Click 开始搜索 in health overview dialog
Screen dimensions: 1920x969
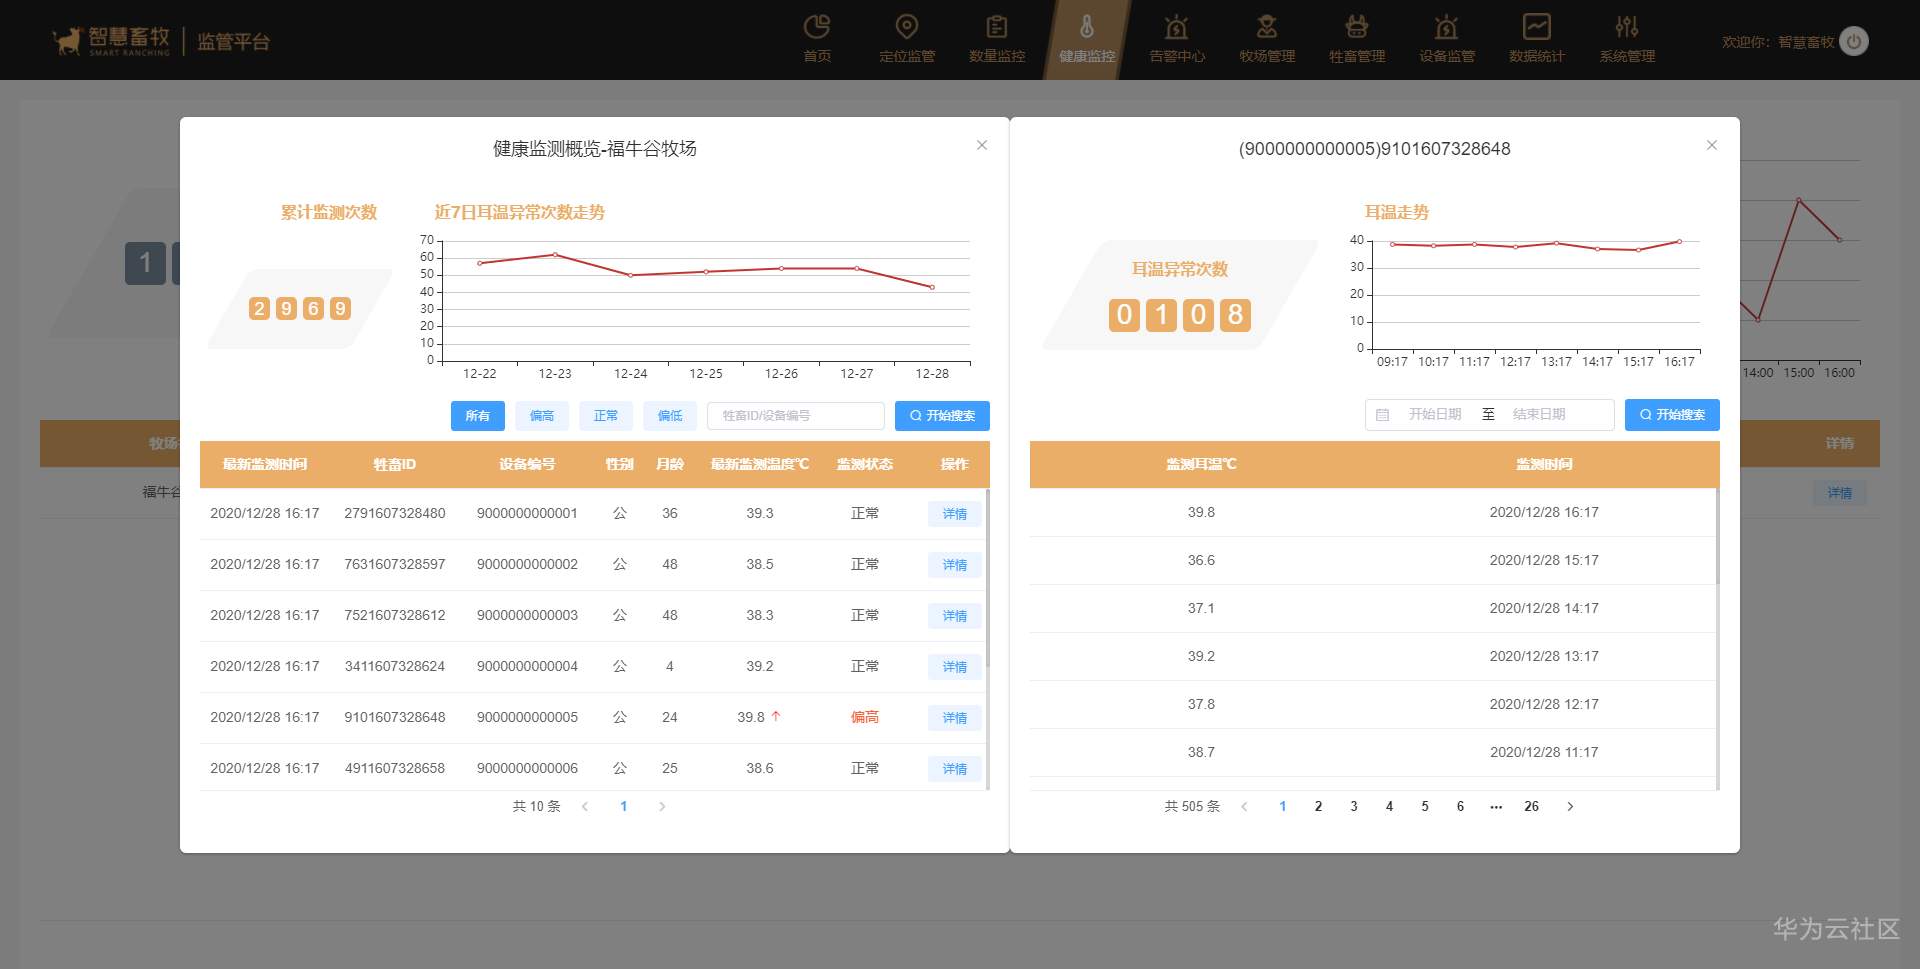942,416
